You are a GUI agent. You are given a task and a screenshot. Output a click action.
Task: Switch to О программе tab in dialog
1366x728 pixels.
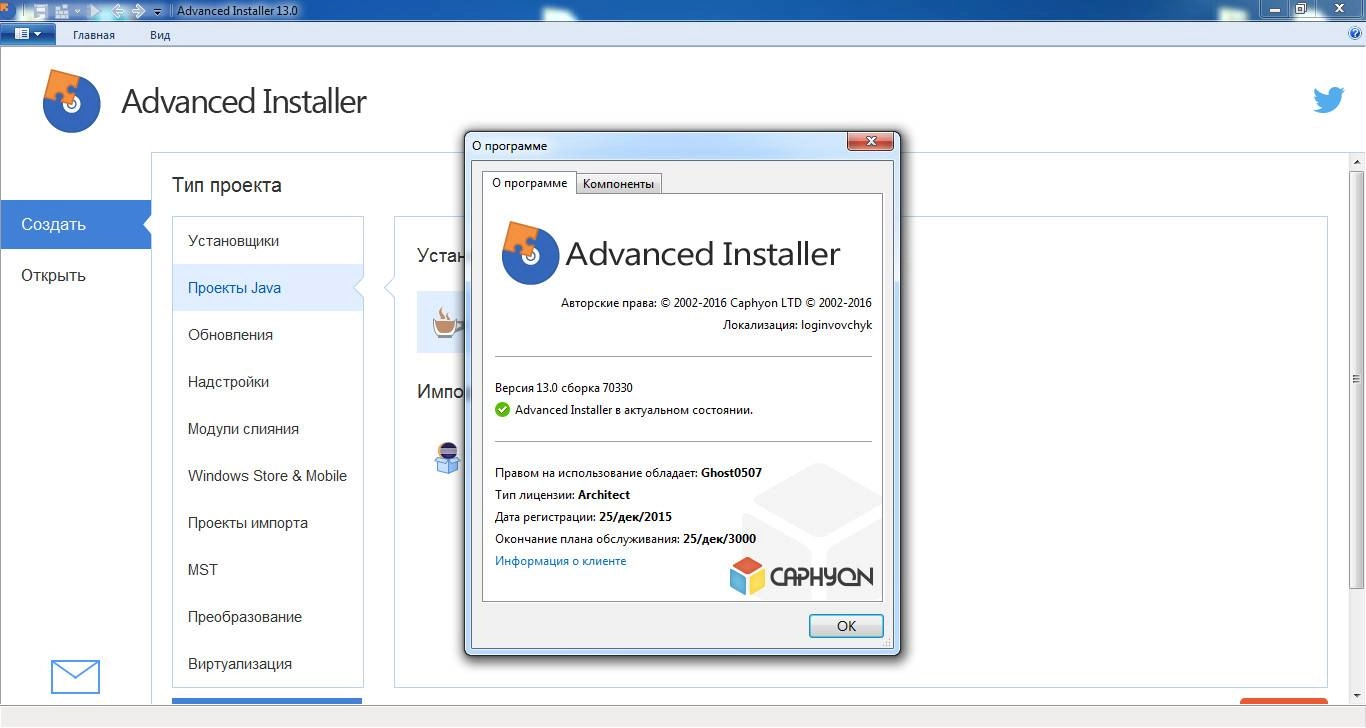530,183
